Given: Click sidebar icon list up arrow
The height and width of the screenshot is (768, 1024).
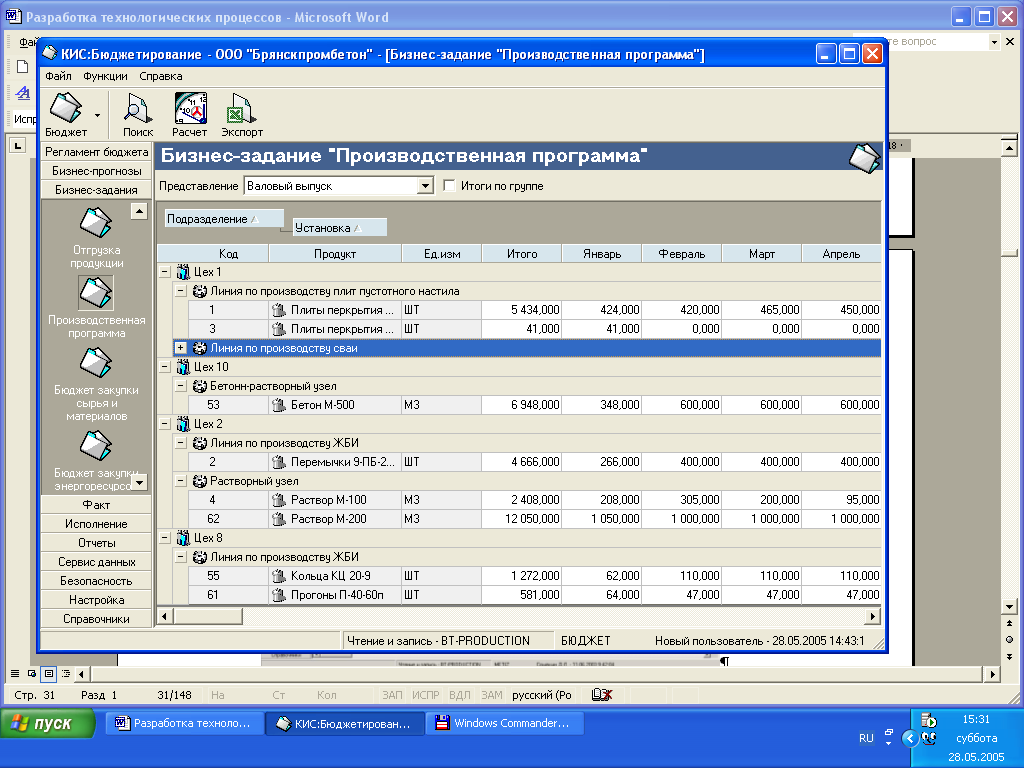Looking at the screenshot, I should tap(139, 211).
